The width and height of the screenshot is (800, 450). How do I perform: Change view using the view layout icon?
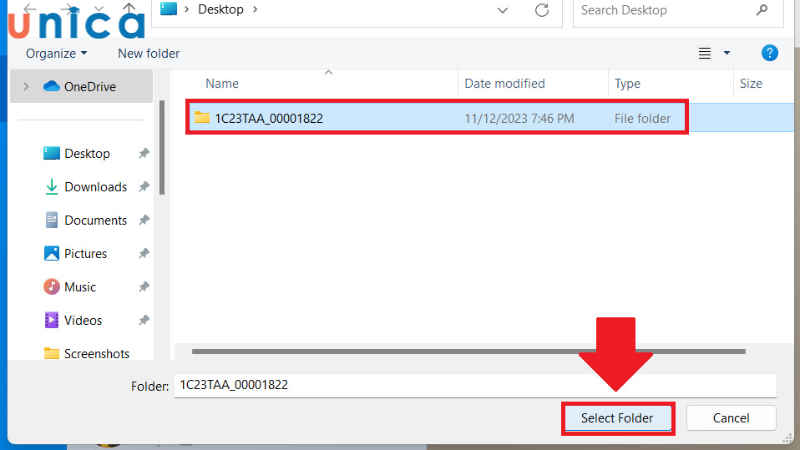[705, 53]
